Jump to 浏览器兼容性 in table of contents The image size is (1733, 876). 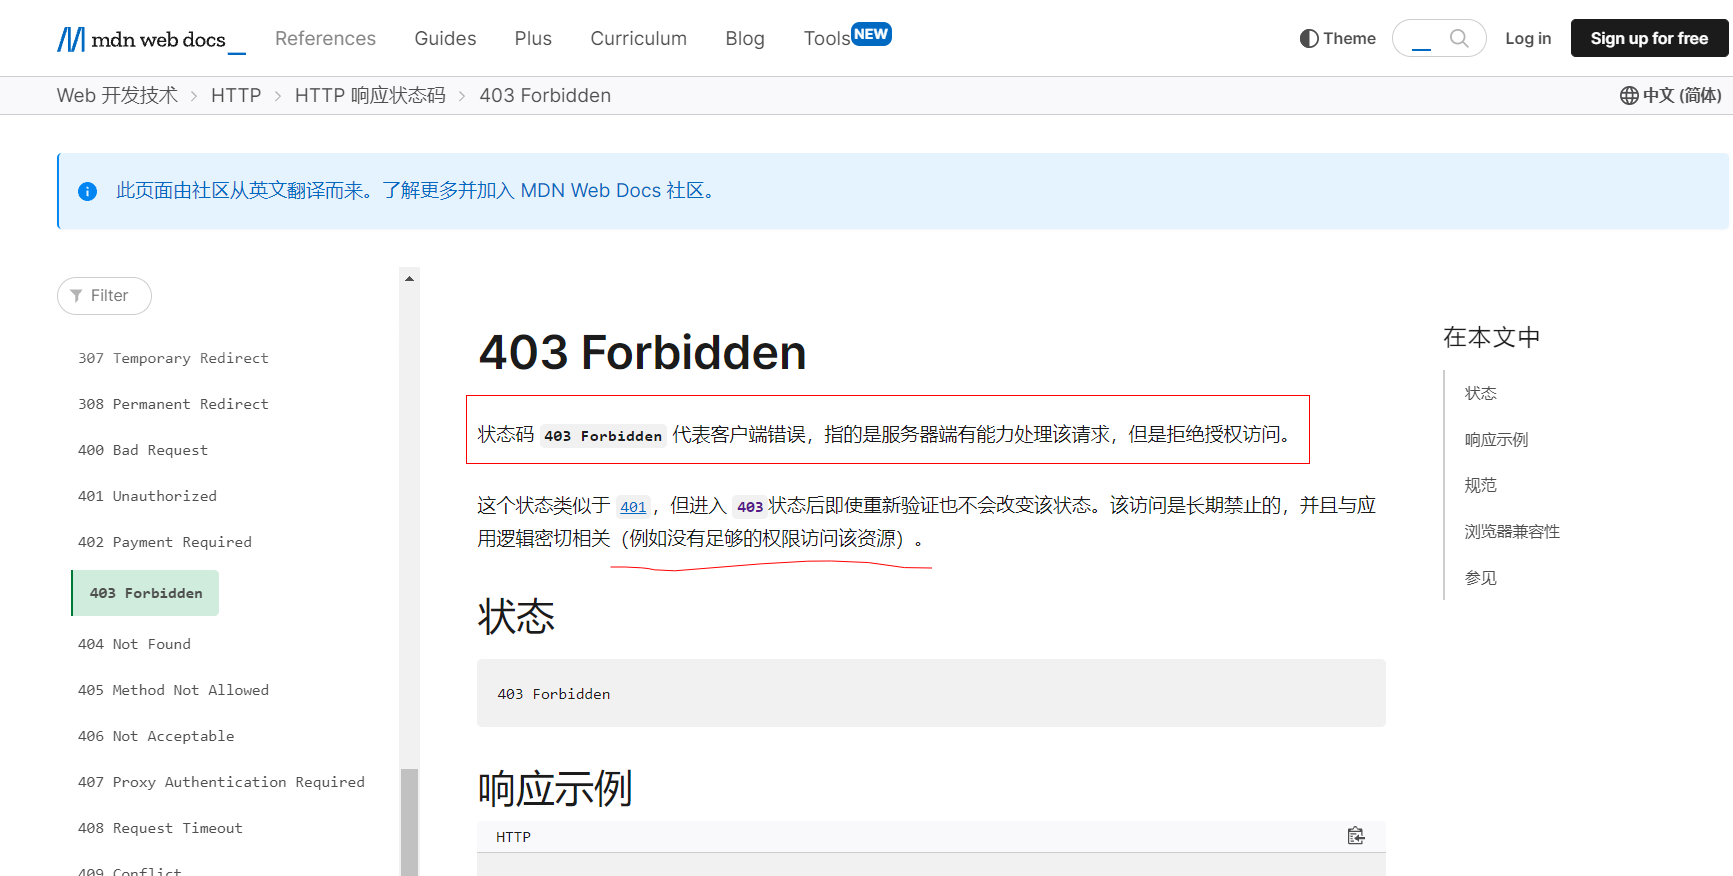click(1512, 531)
